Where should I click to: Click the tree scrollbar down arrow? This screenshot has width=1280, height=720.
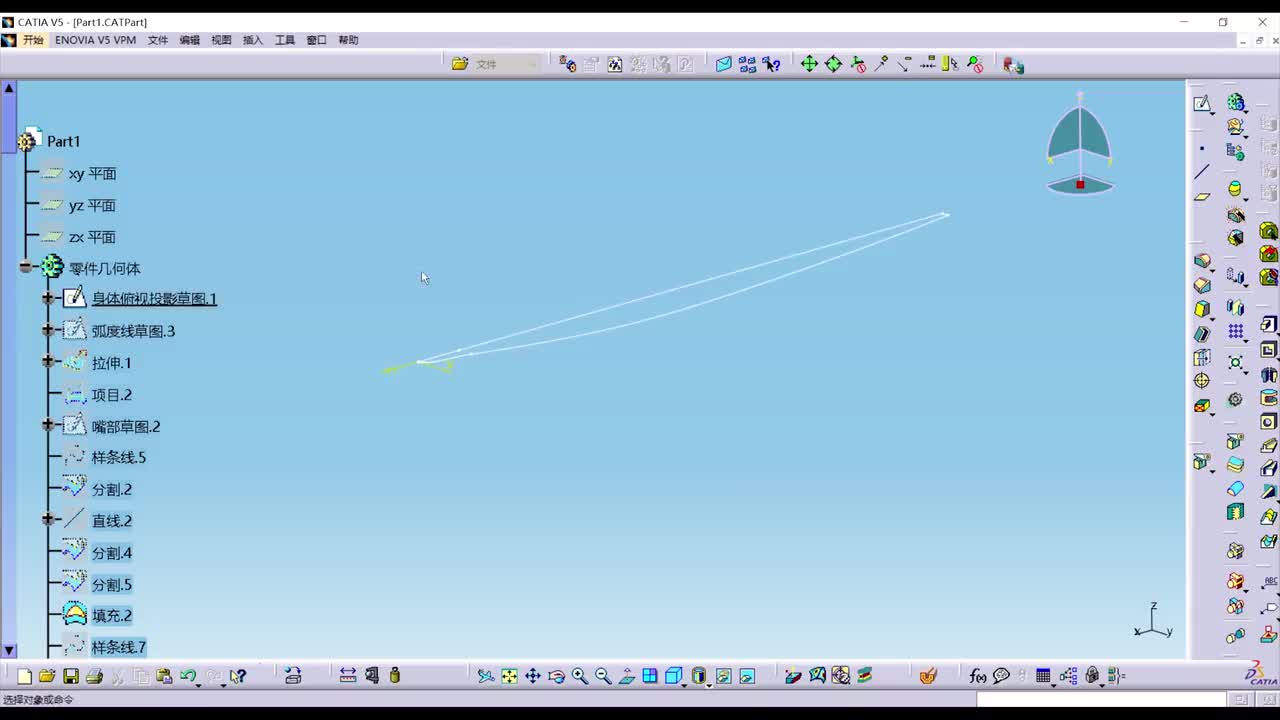pyautogui.click(x=9, y=651)
